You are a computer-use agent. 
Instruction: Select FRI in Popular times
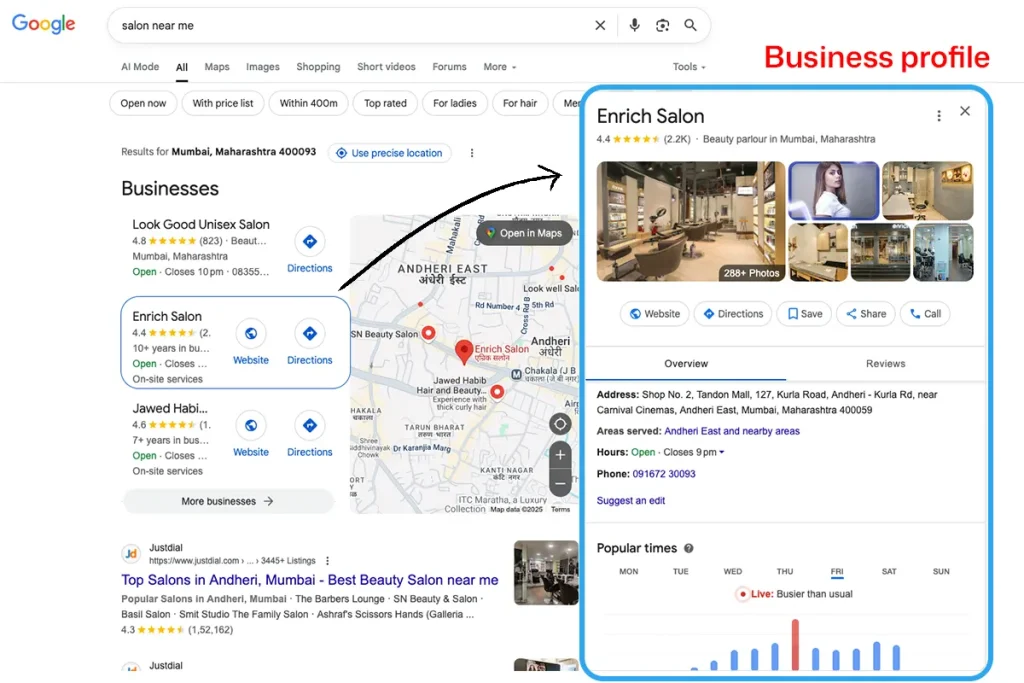click(x=837, y=571)
